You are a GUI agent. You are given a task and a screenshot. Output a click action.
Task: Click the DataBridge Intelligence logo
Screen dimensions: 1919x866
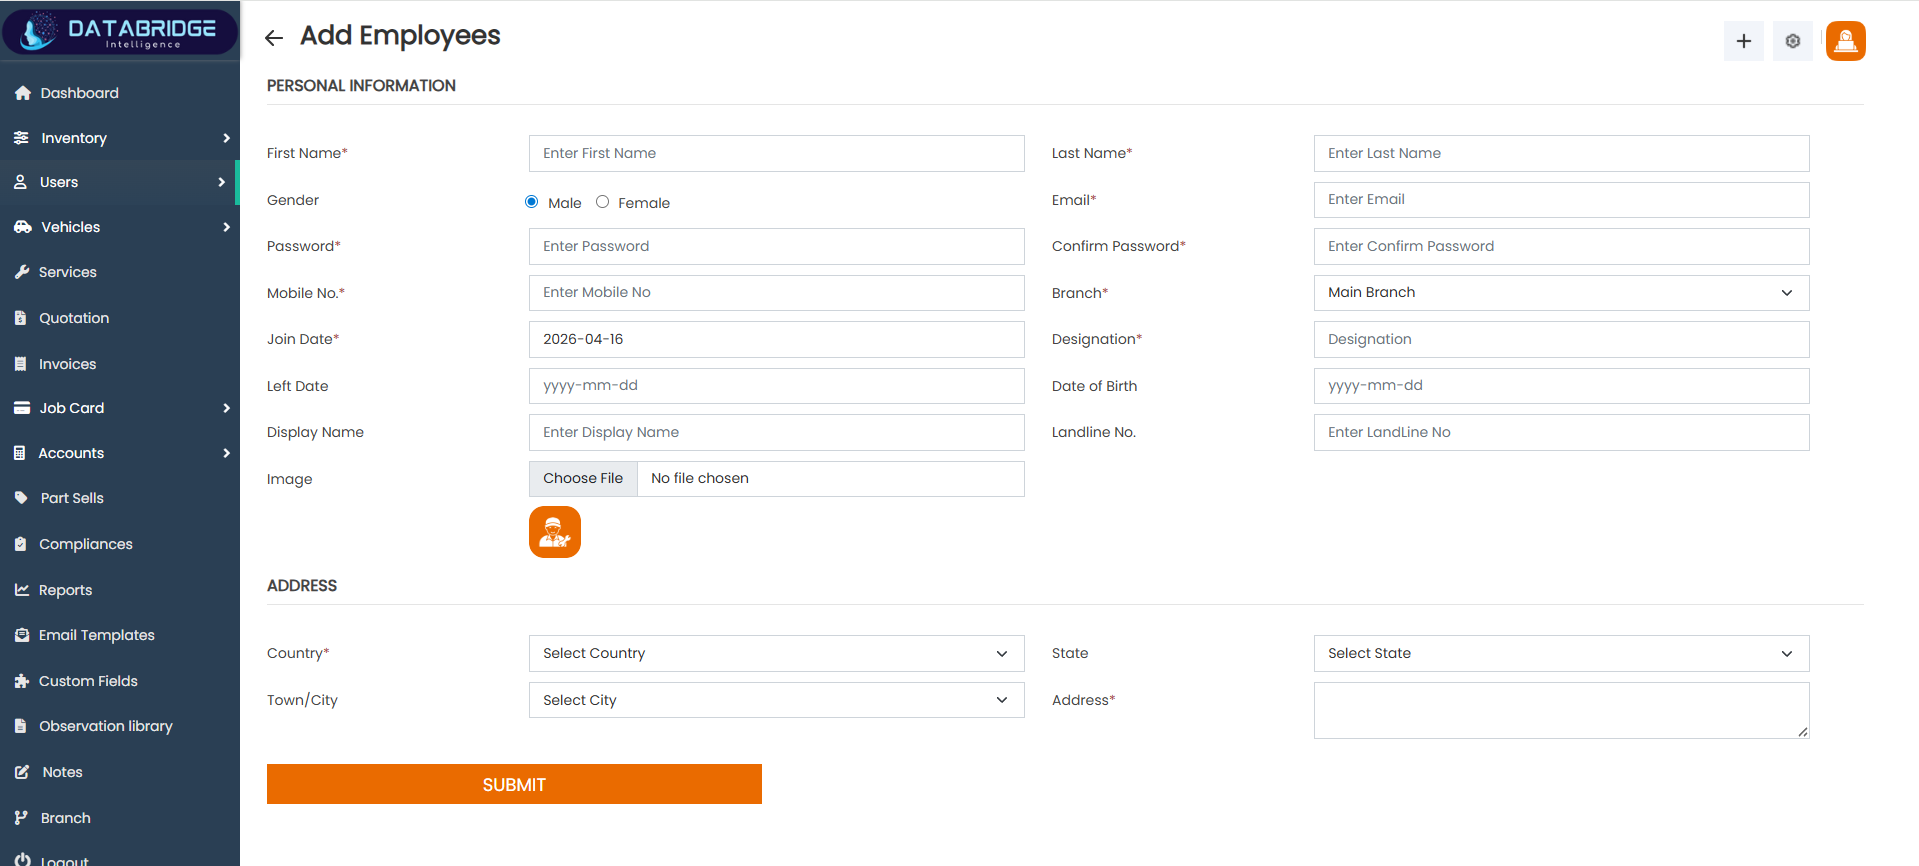(120, 31)
